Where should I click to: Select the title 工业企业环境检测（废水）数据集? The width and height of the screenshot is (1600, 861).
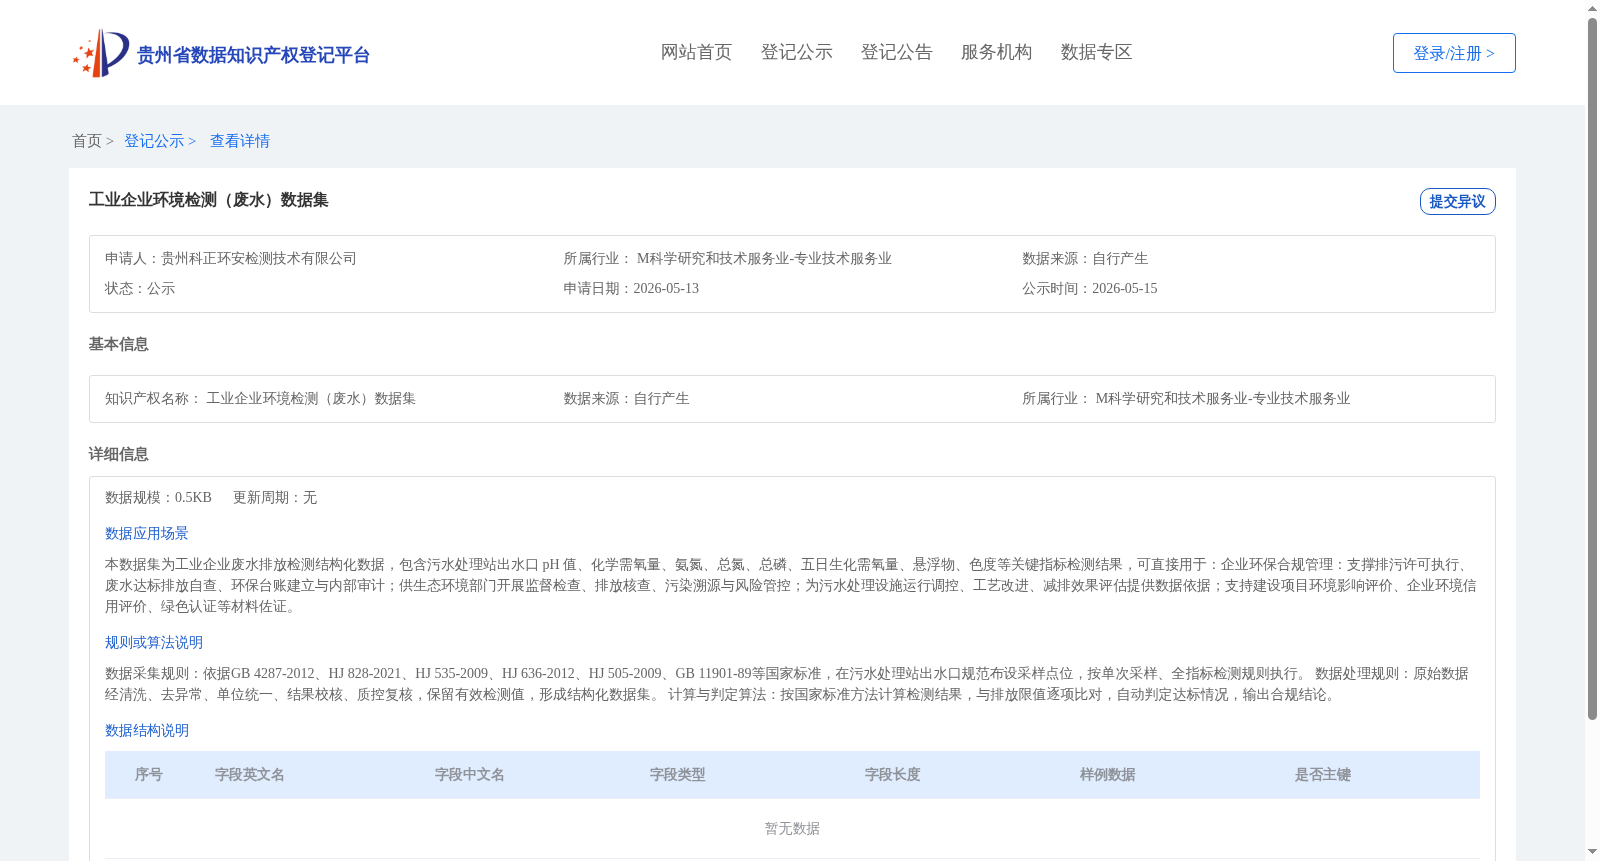pos(208,200)
